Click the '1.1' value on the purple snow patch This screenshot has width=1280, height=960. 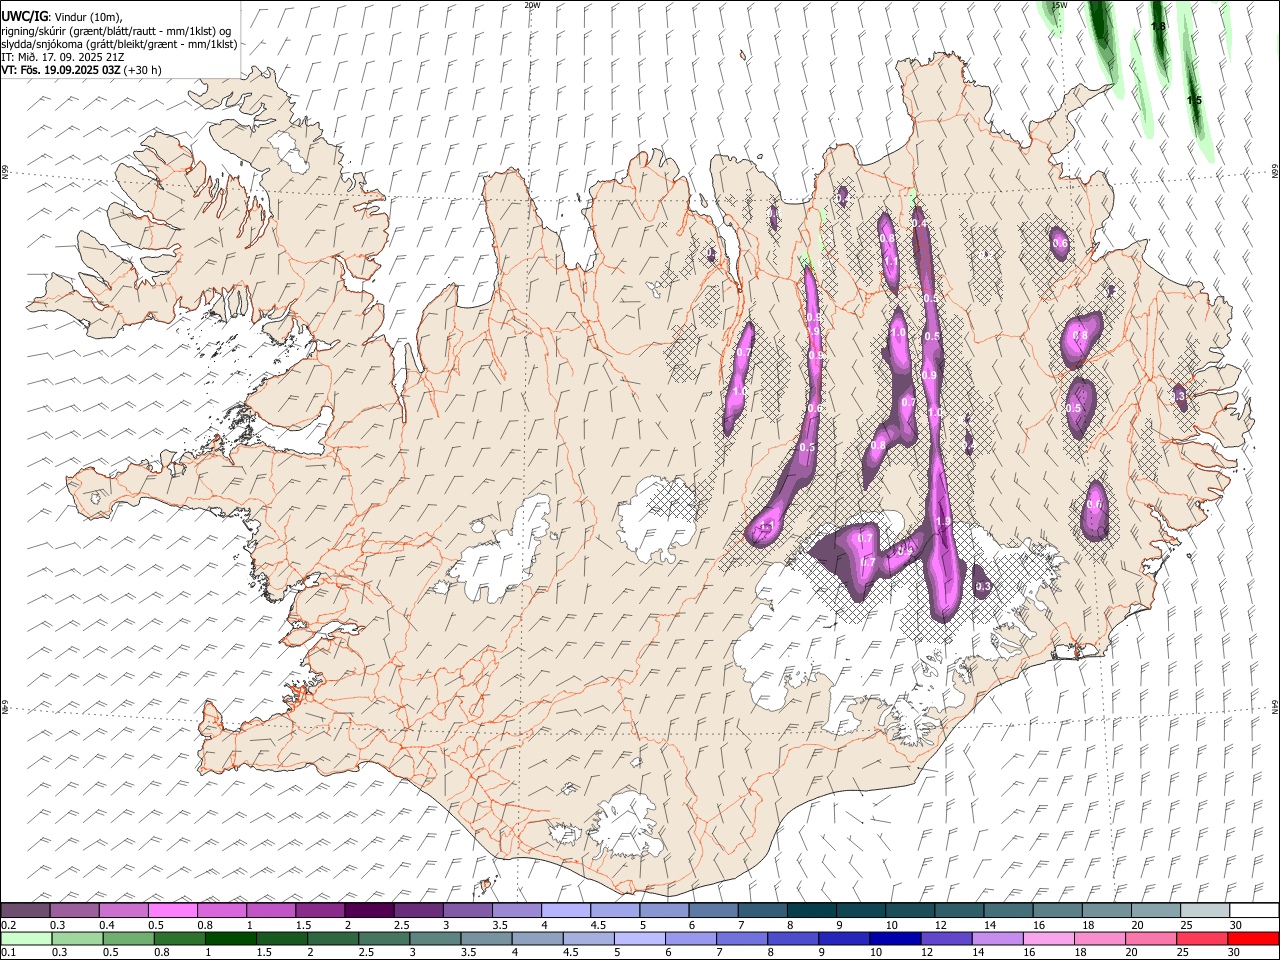point(768,526)
